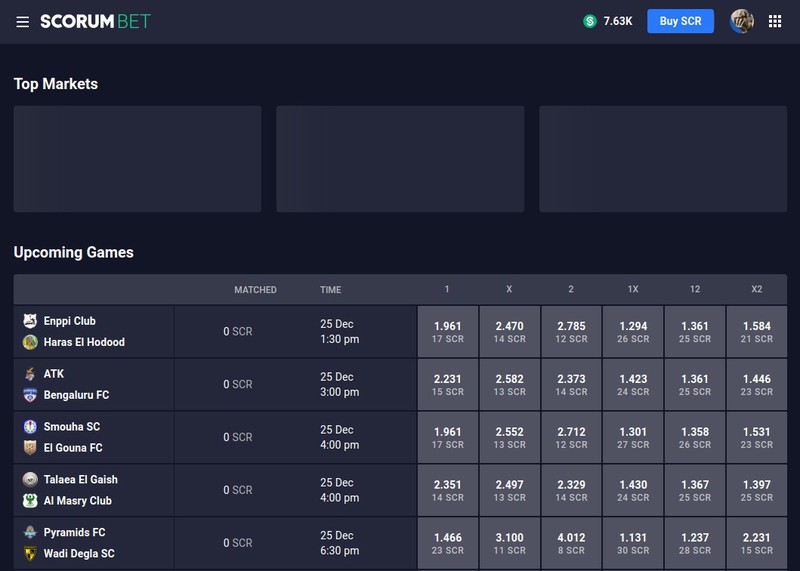Image resolution: width=800 pixels, height=571 pixels.
Task: Click the Enppi Club team logo
Action: click(30, 320)
